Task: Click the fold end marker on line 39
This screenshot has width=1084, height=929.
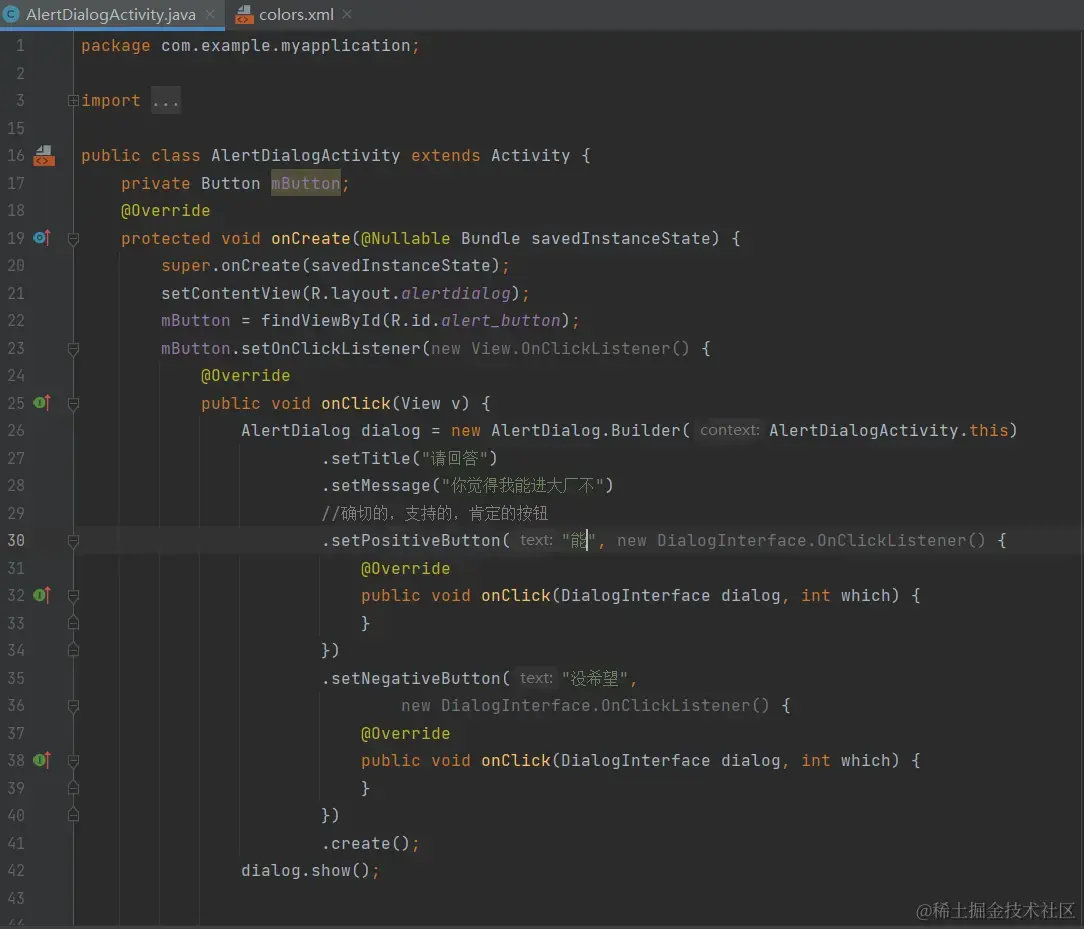Action: point(73,788)
